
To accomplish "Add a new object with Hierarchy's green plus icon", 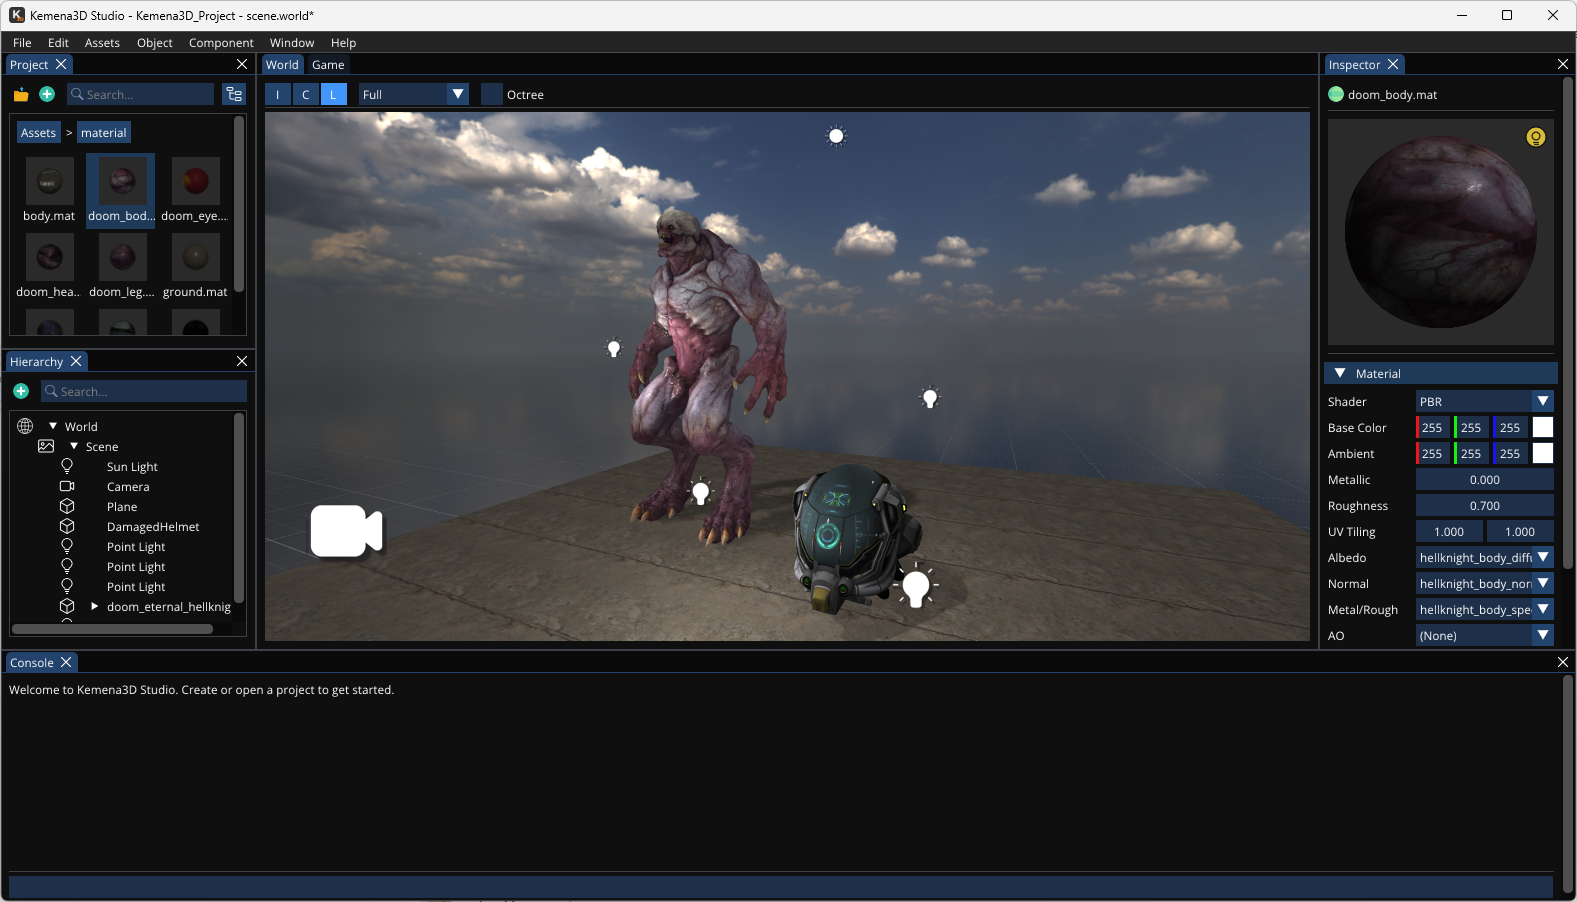I will pos(21,391).
